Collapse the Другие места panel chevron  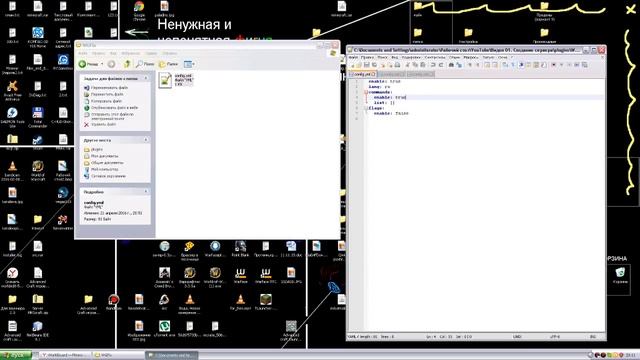pyautogui.click(x=146, y=140)
